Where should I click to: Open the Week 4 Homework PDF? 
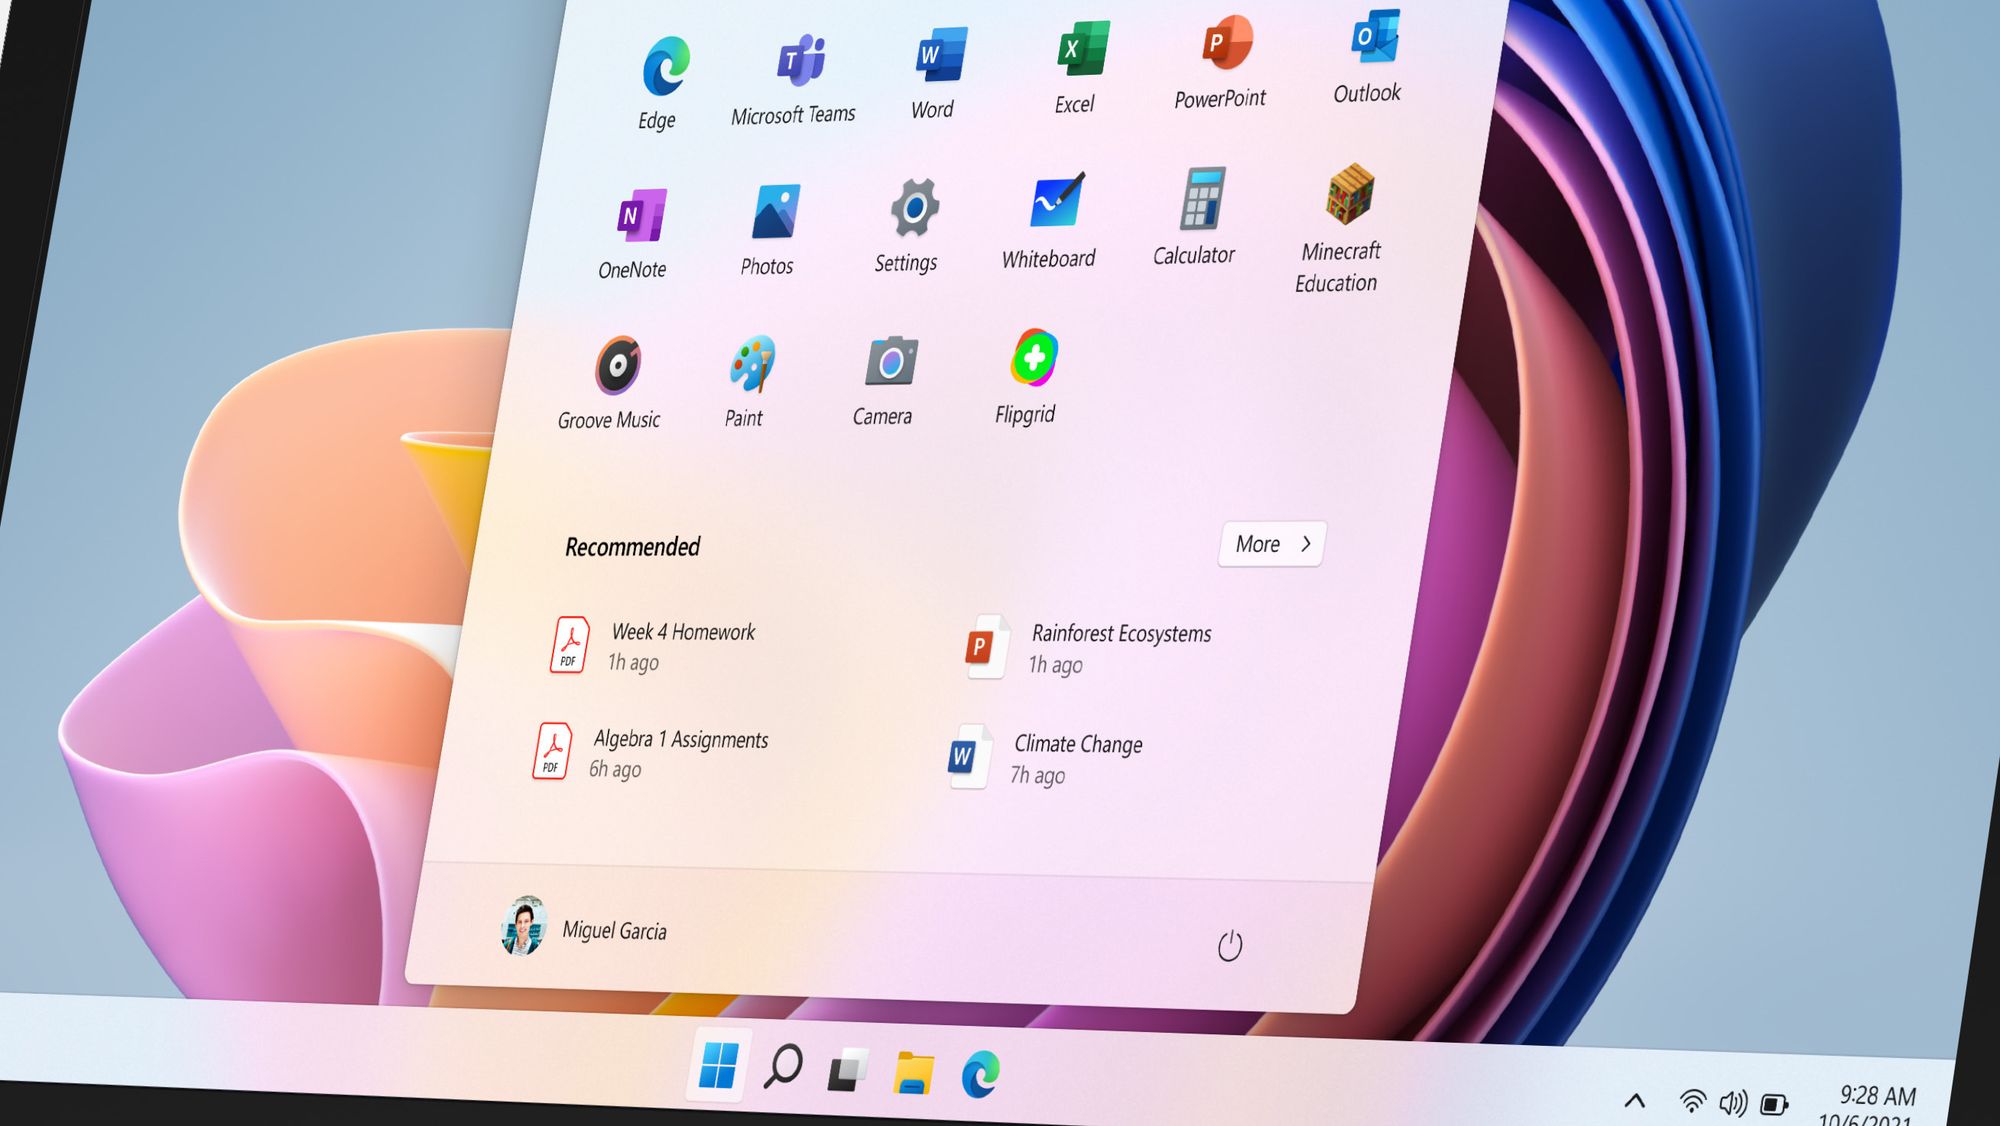[655, 646]
